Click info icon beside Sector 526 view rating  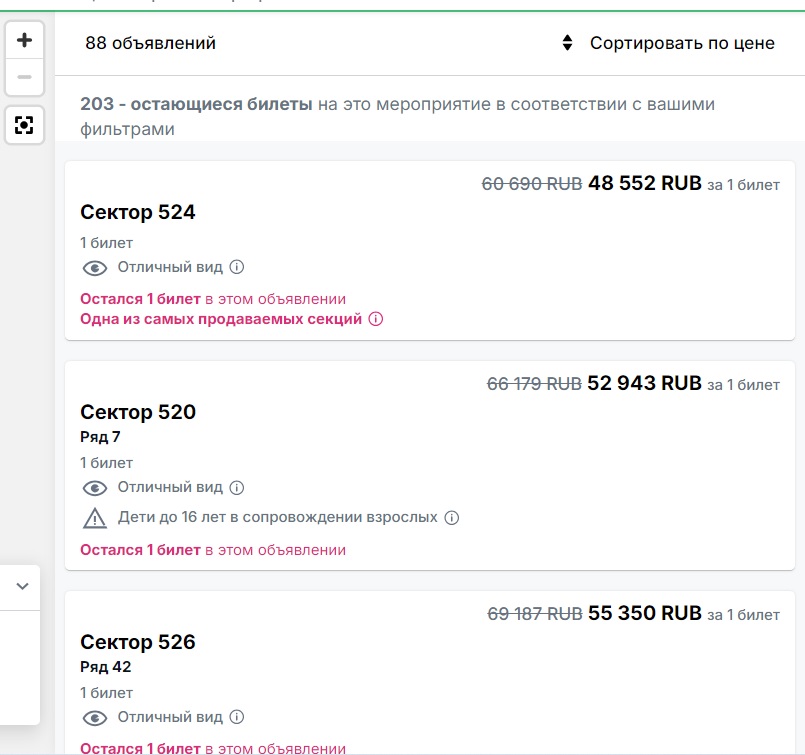coord(237,717)
